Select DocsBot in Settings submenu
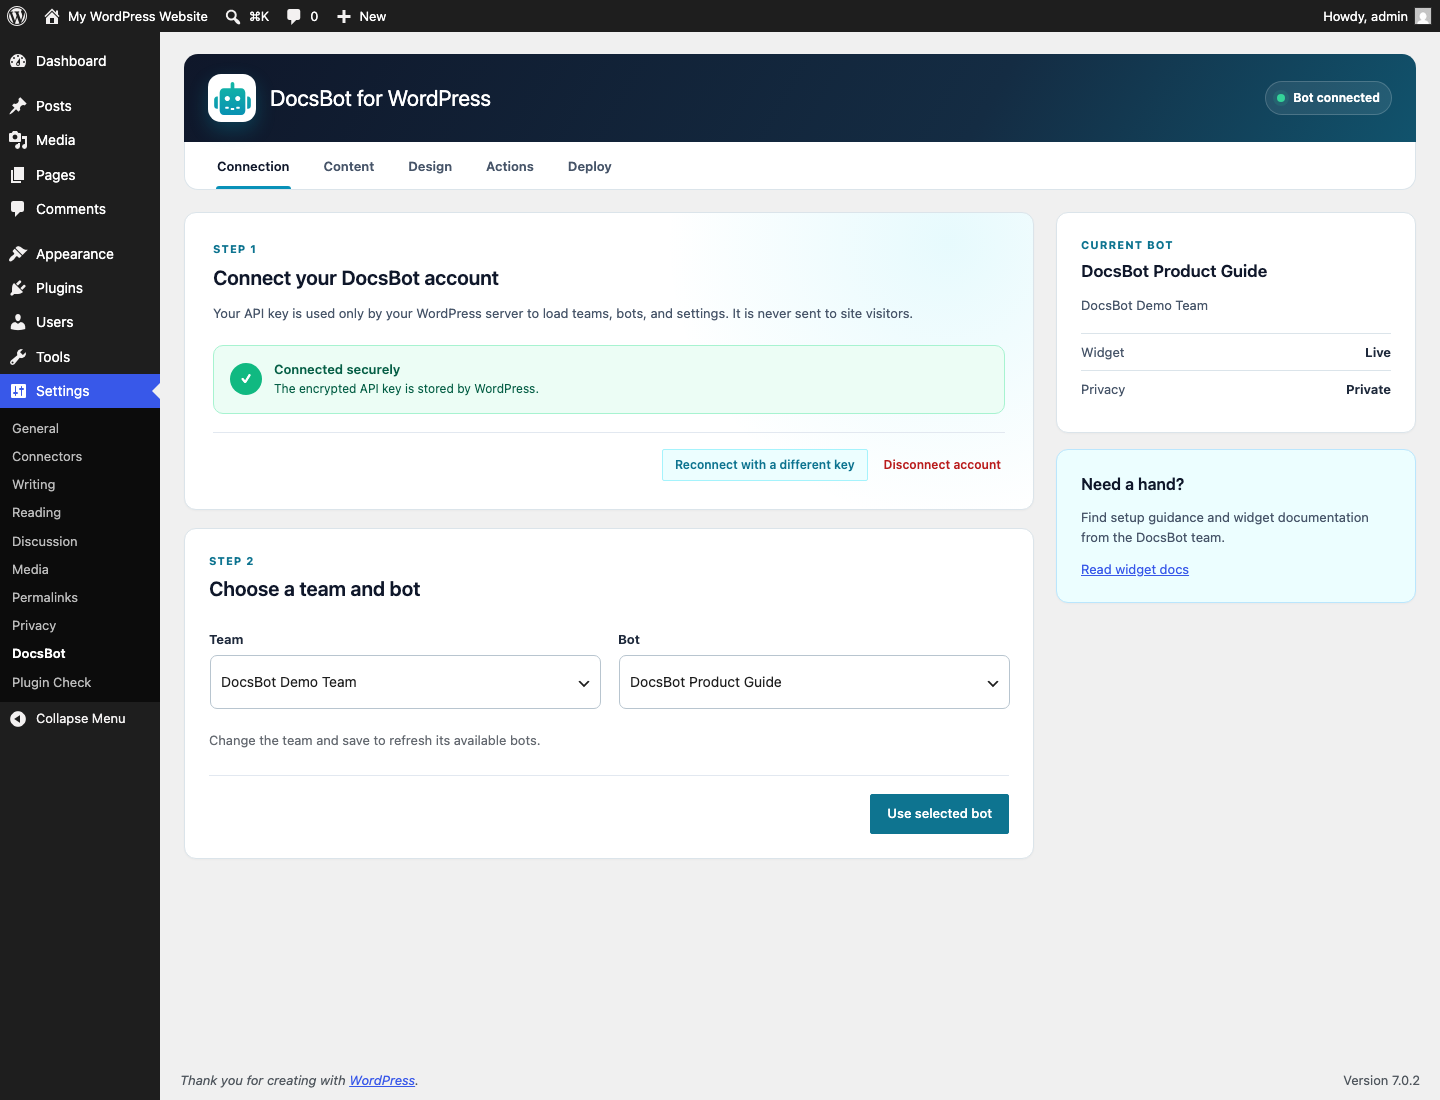 39,653
